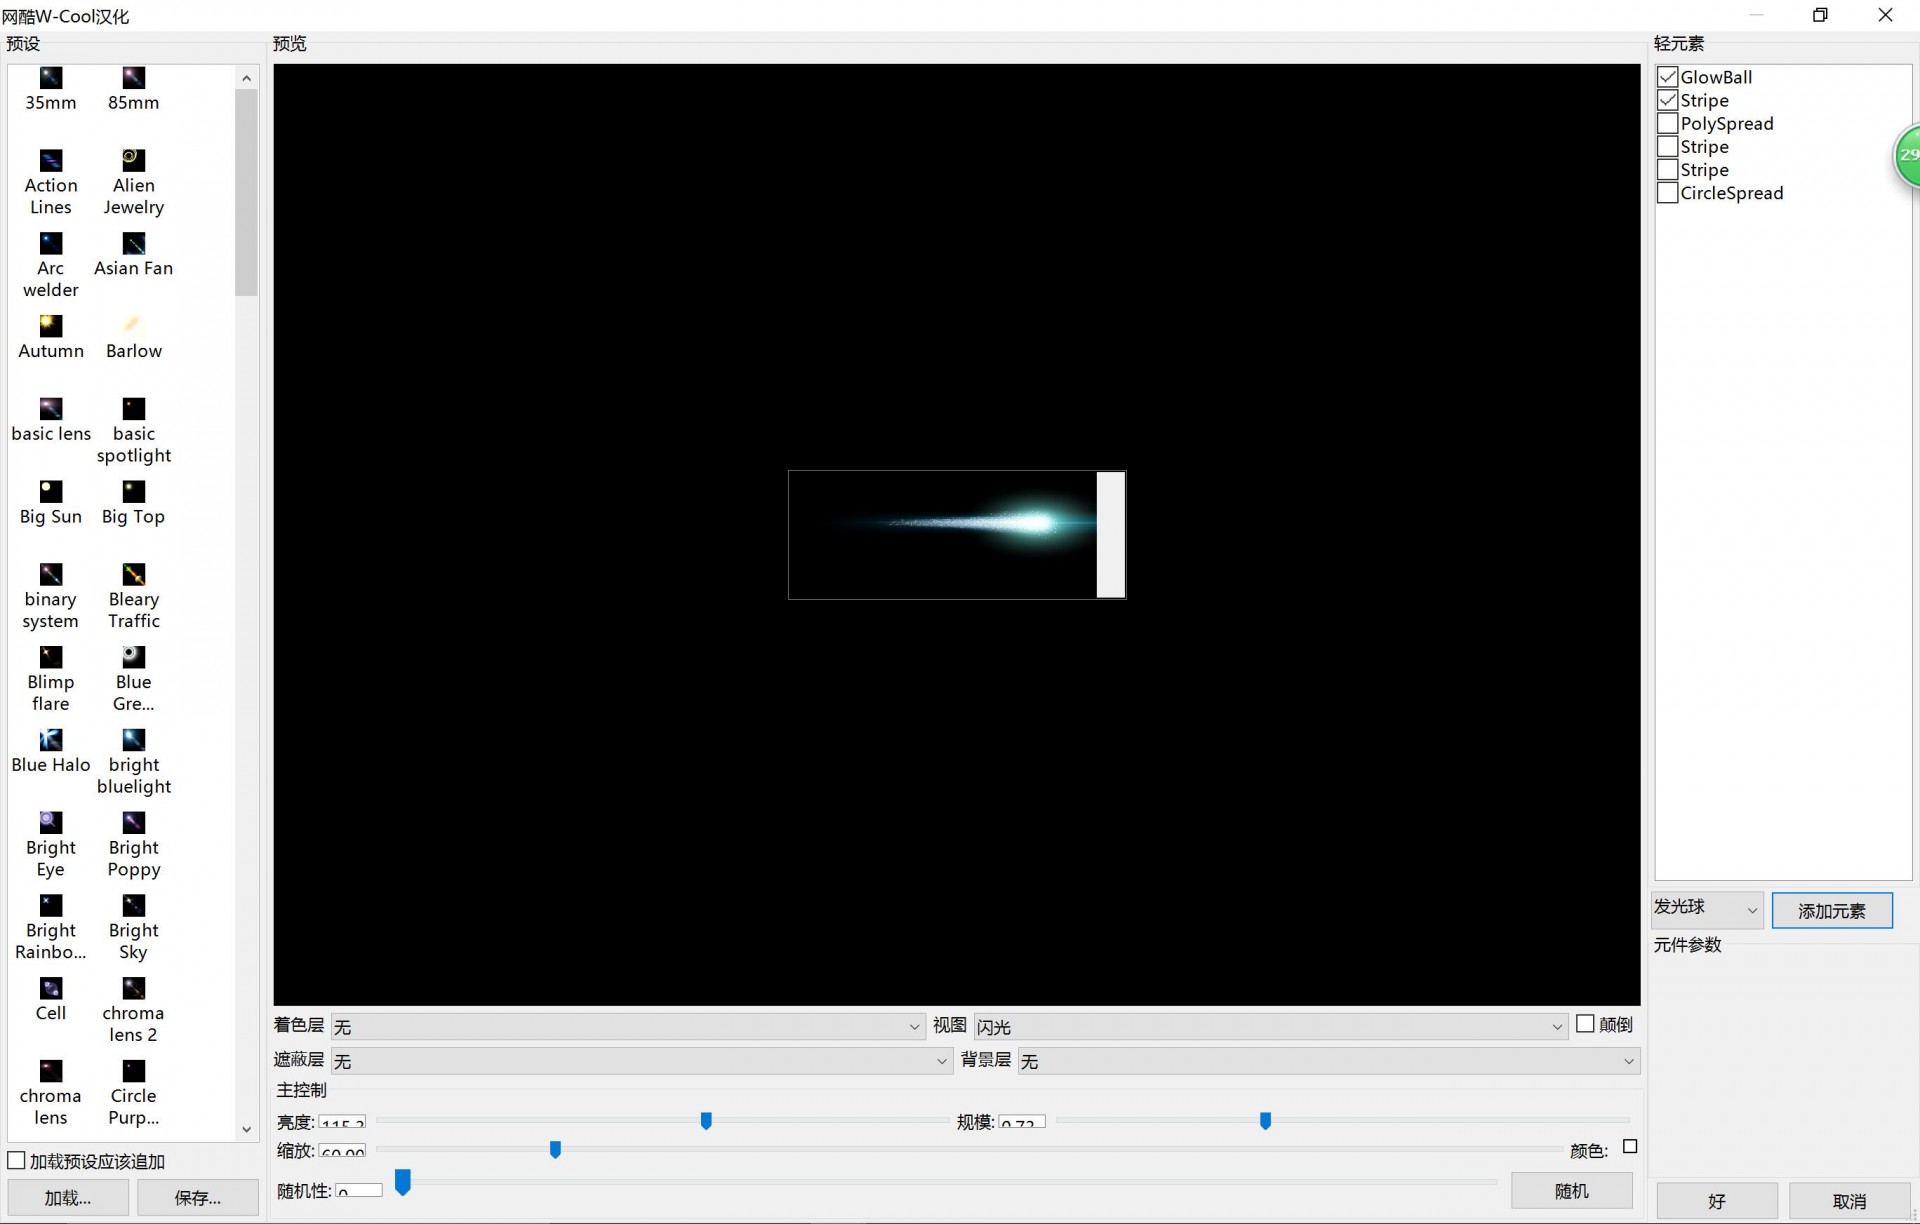The height and width of the screenshot is (1224, 1920).
Task: Pick the Action Lines preset icon
Action: [x=51, y=161]
